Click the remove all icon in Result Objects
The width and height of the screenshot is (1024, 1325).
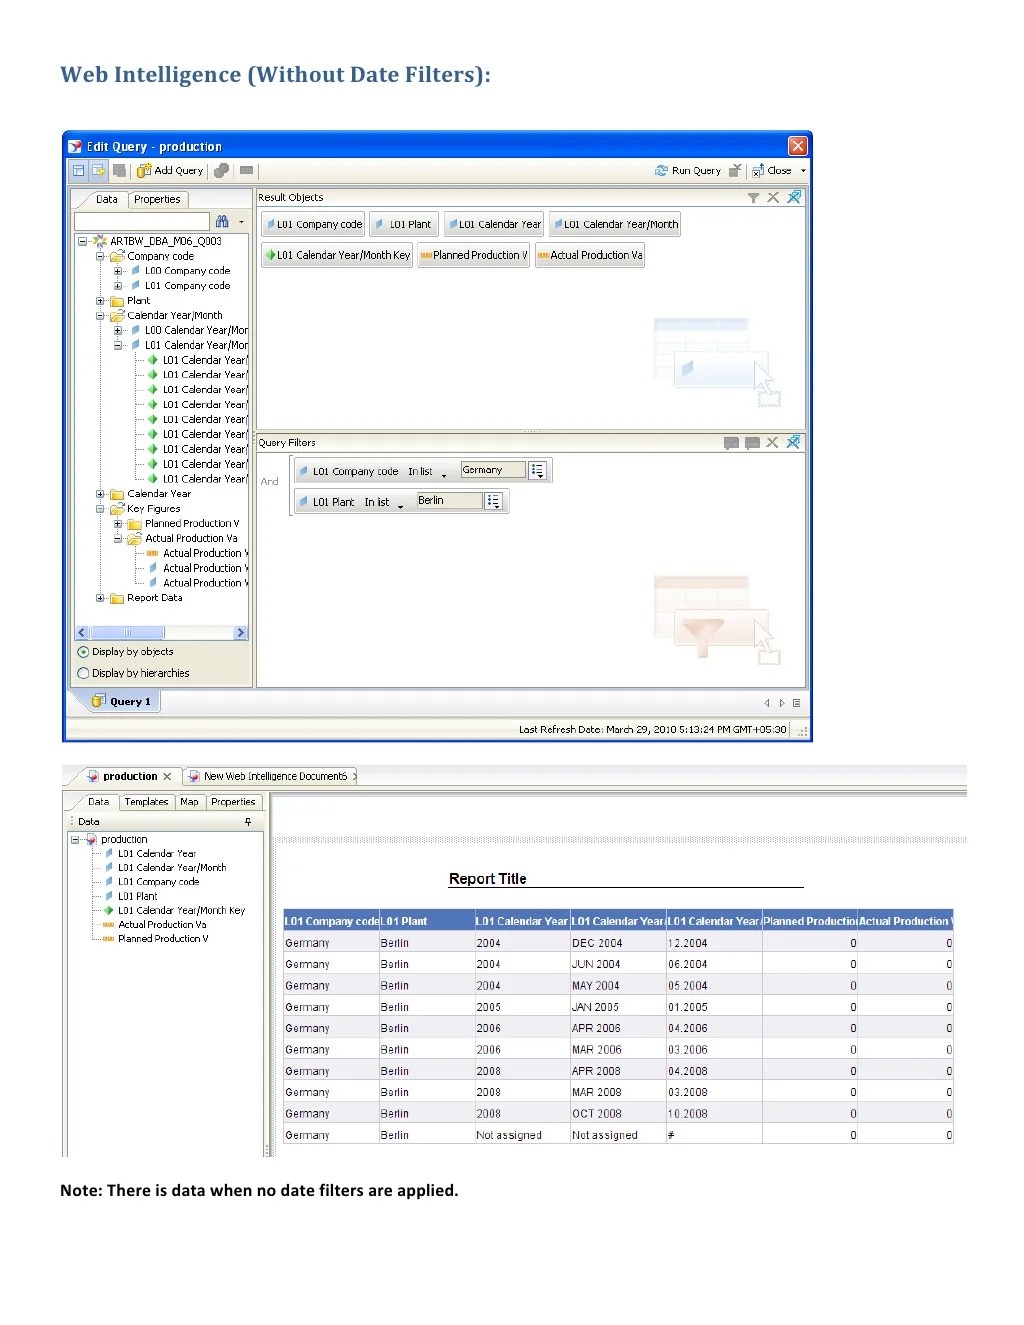773,197
